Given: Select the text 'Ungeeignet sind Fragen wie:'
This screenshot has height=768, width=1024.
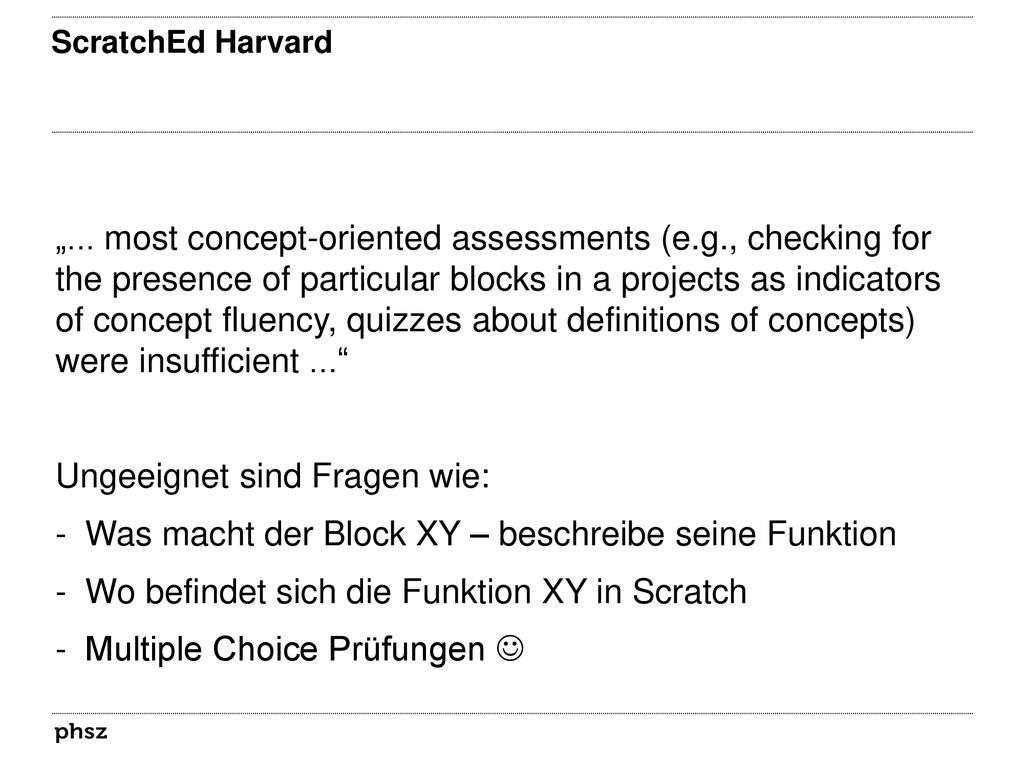Looking at the screenshot, I should (x=272, y=477).
